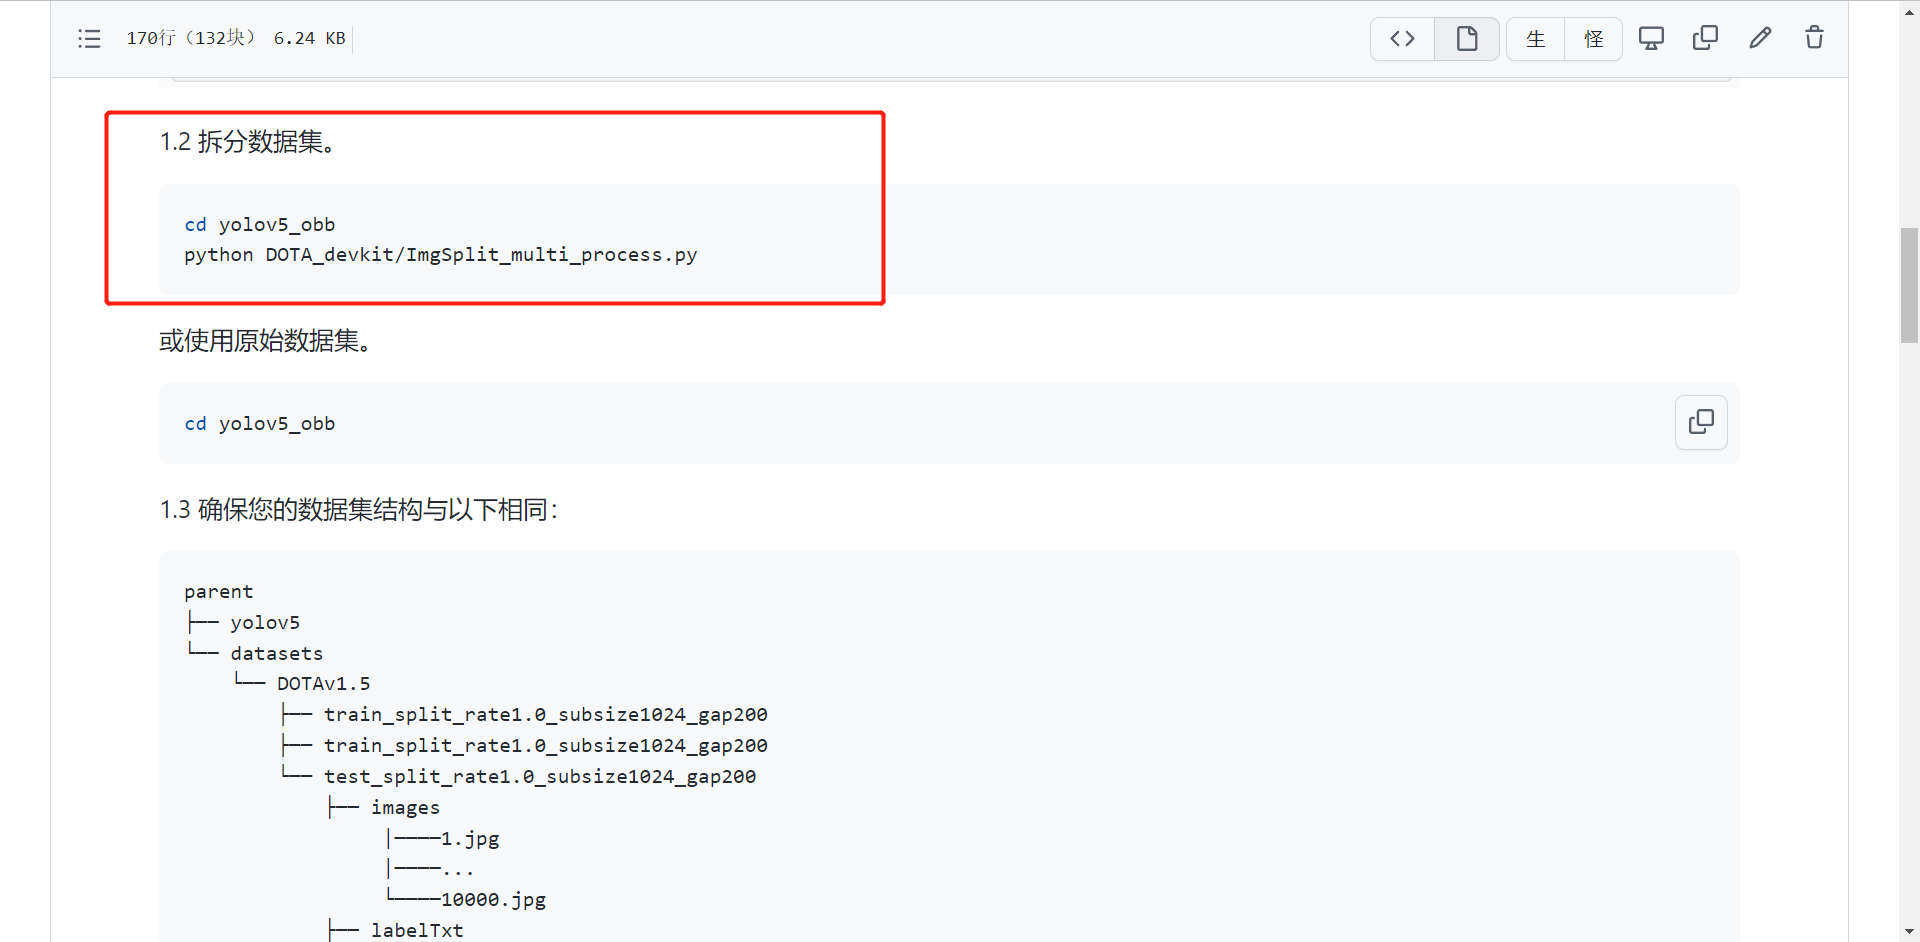Open the 怪 (Blame) view

[1594, 38]
